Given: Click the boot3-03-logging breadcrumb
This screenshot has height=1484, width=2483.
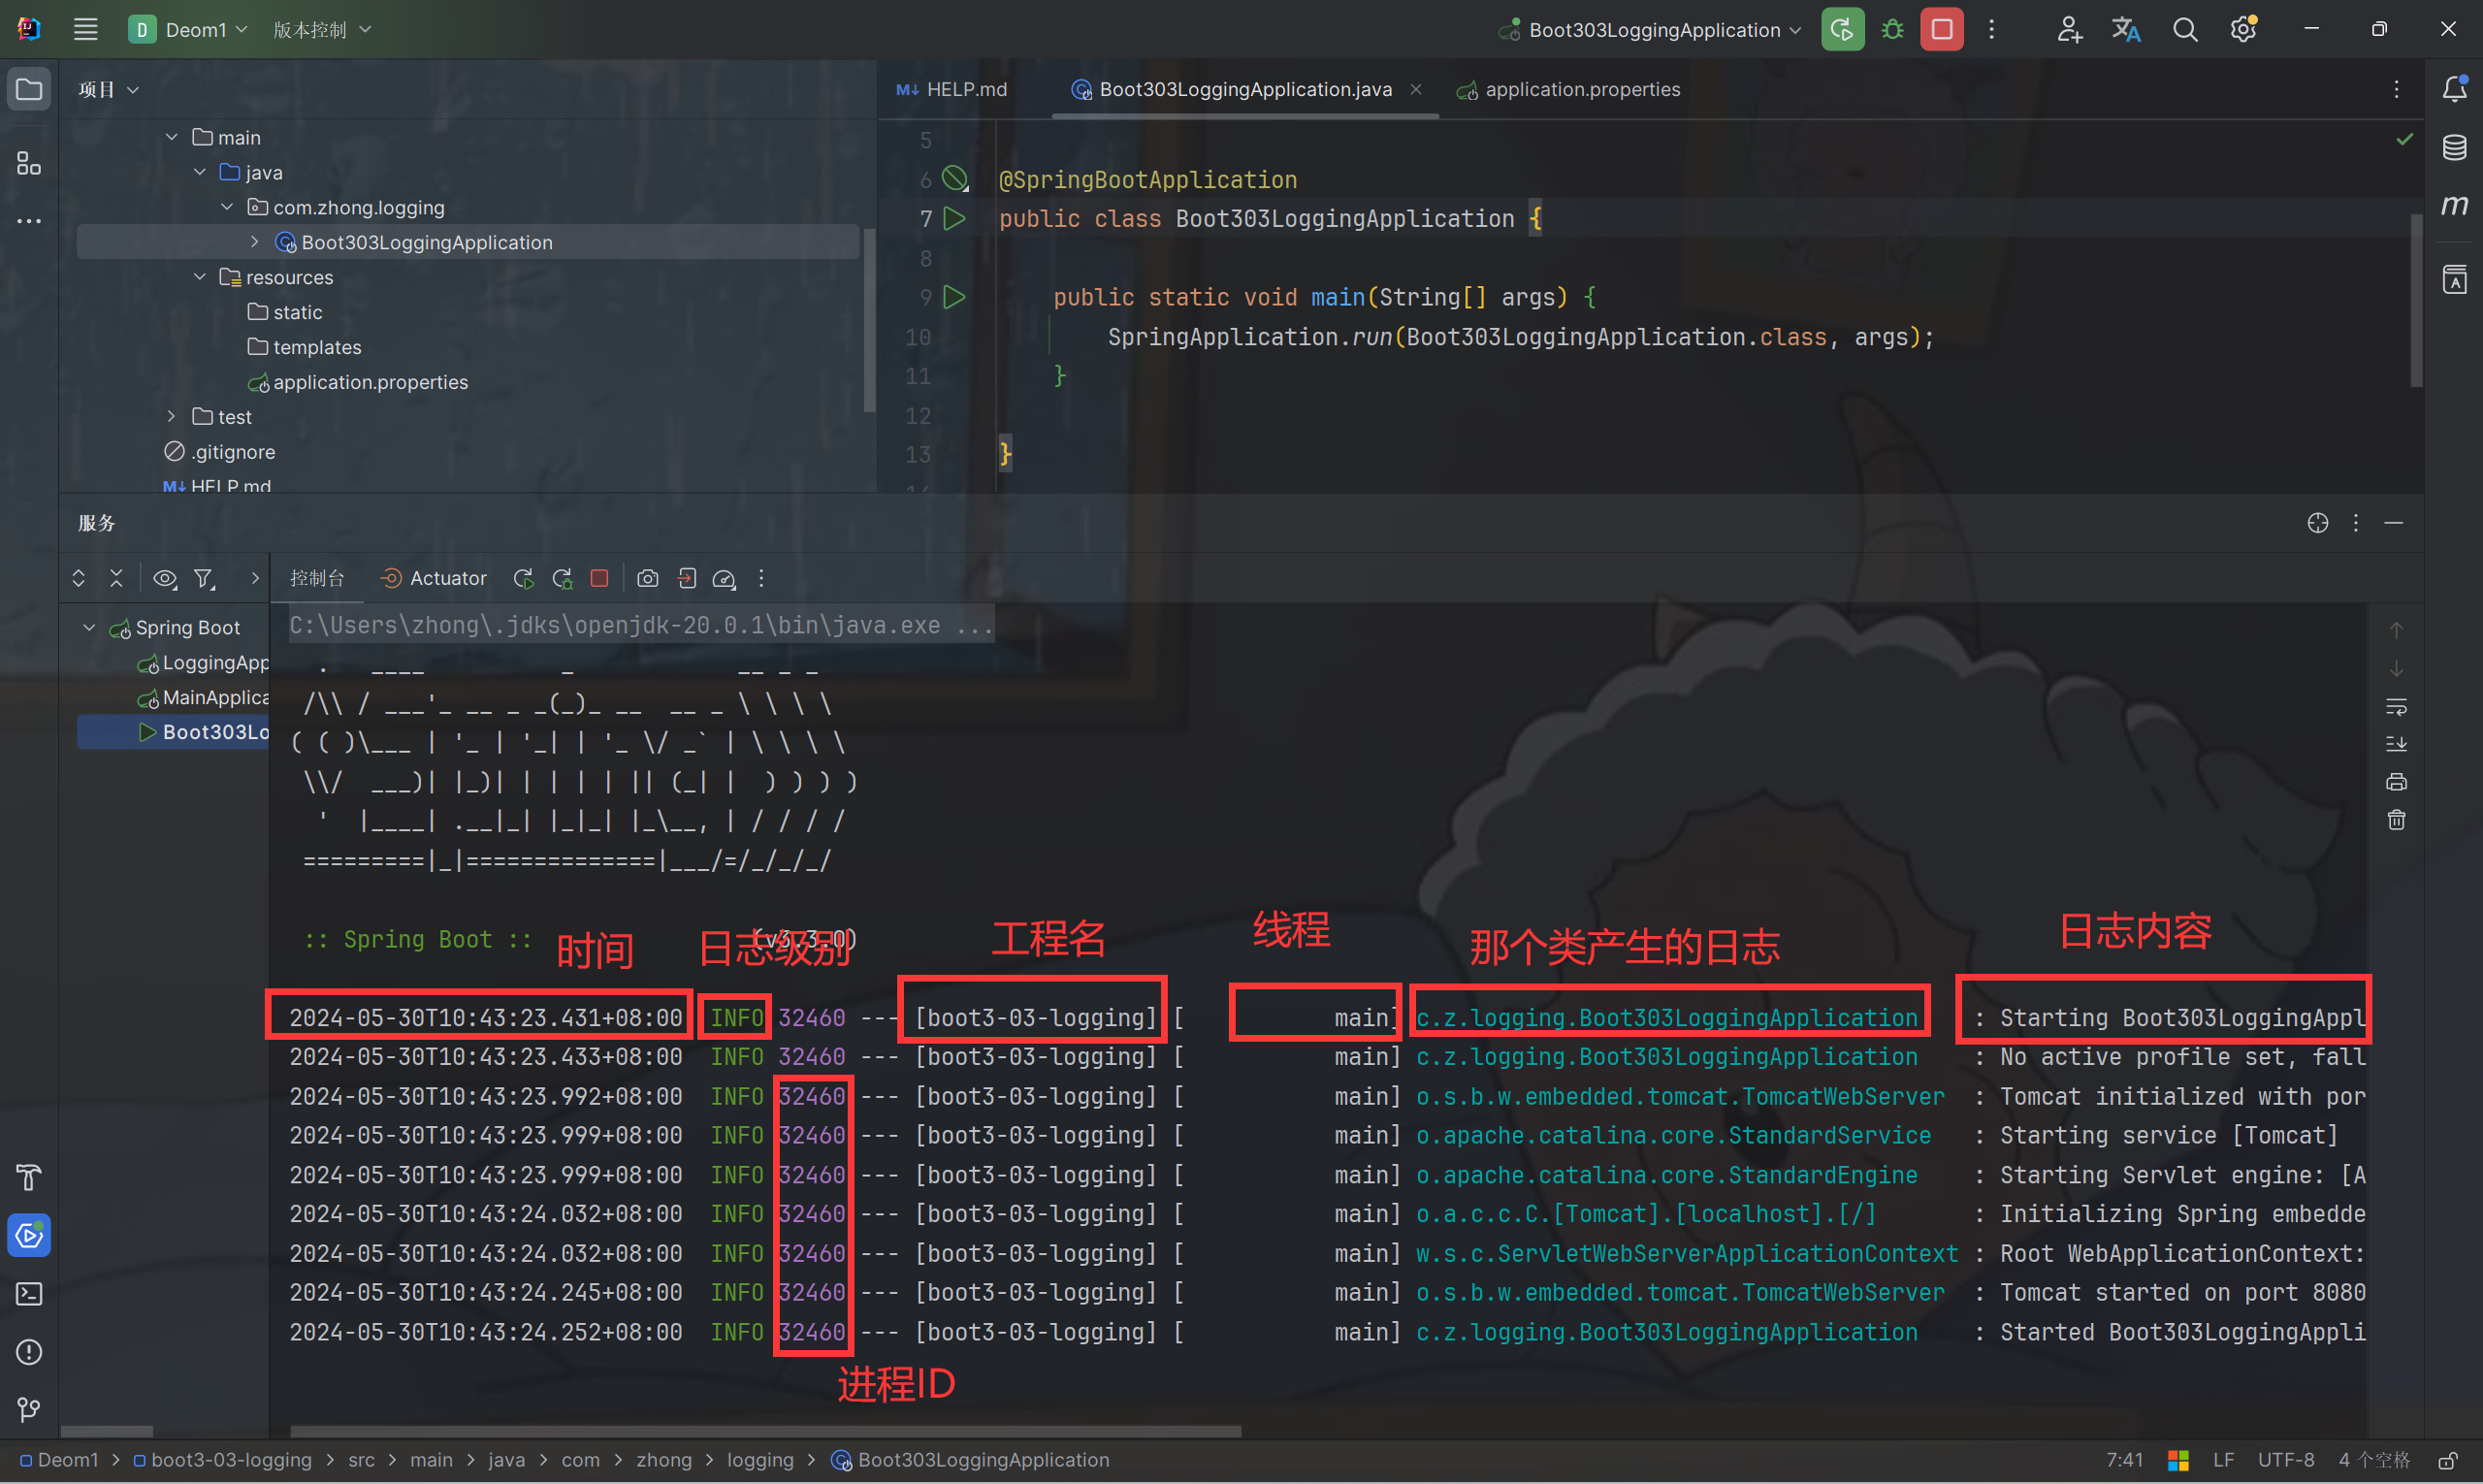Looking at the screenshot, I should [222, 1460].
